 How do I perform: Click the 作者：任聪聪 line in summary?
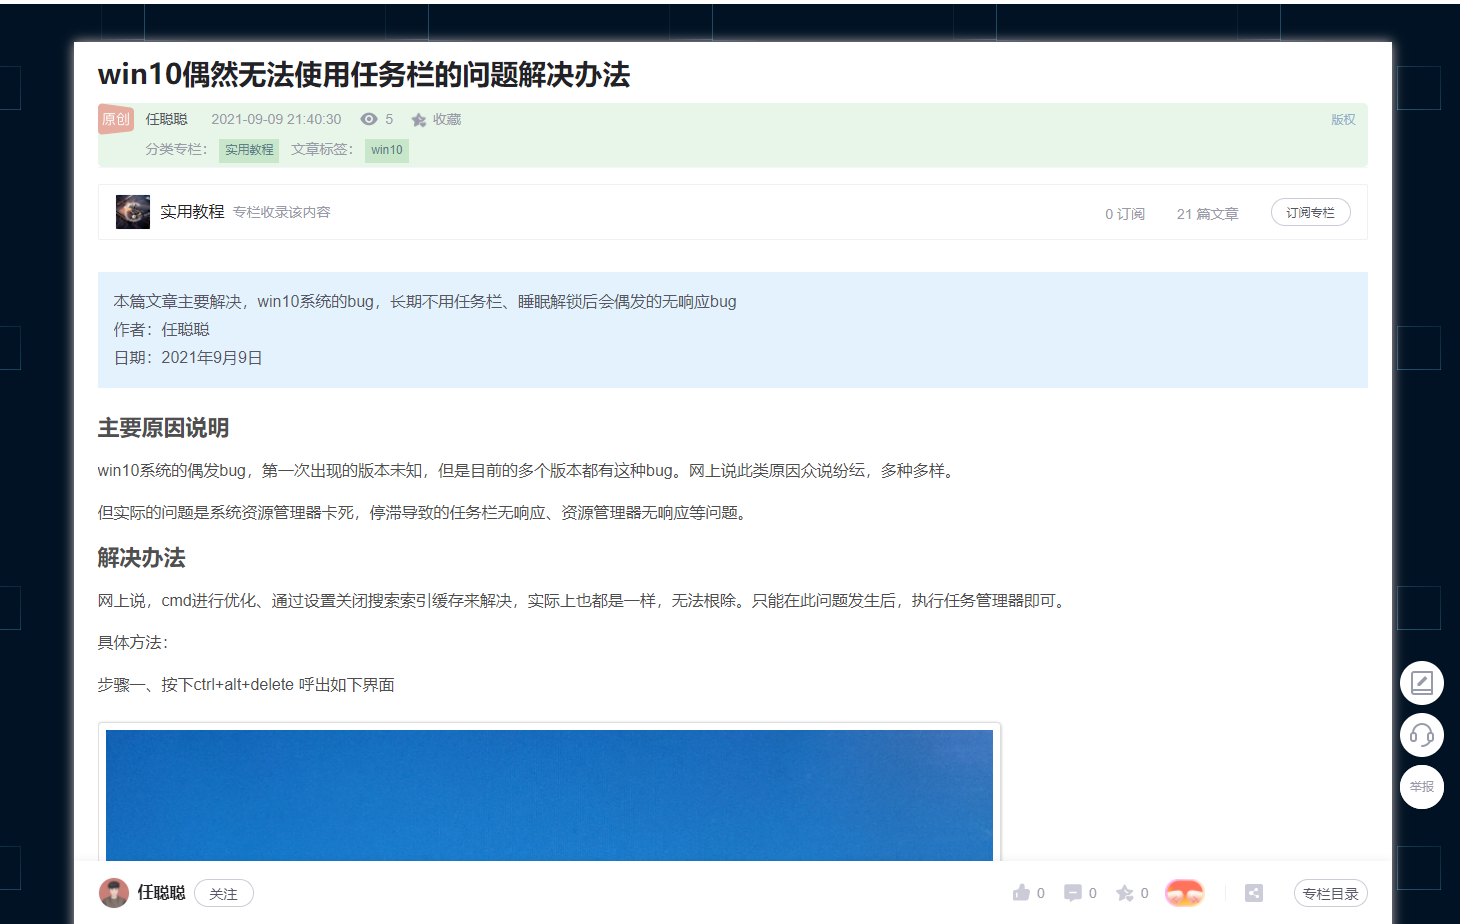click(x=161, y=330)
